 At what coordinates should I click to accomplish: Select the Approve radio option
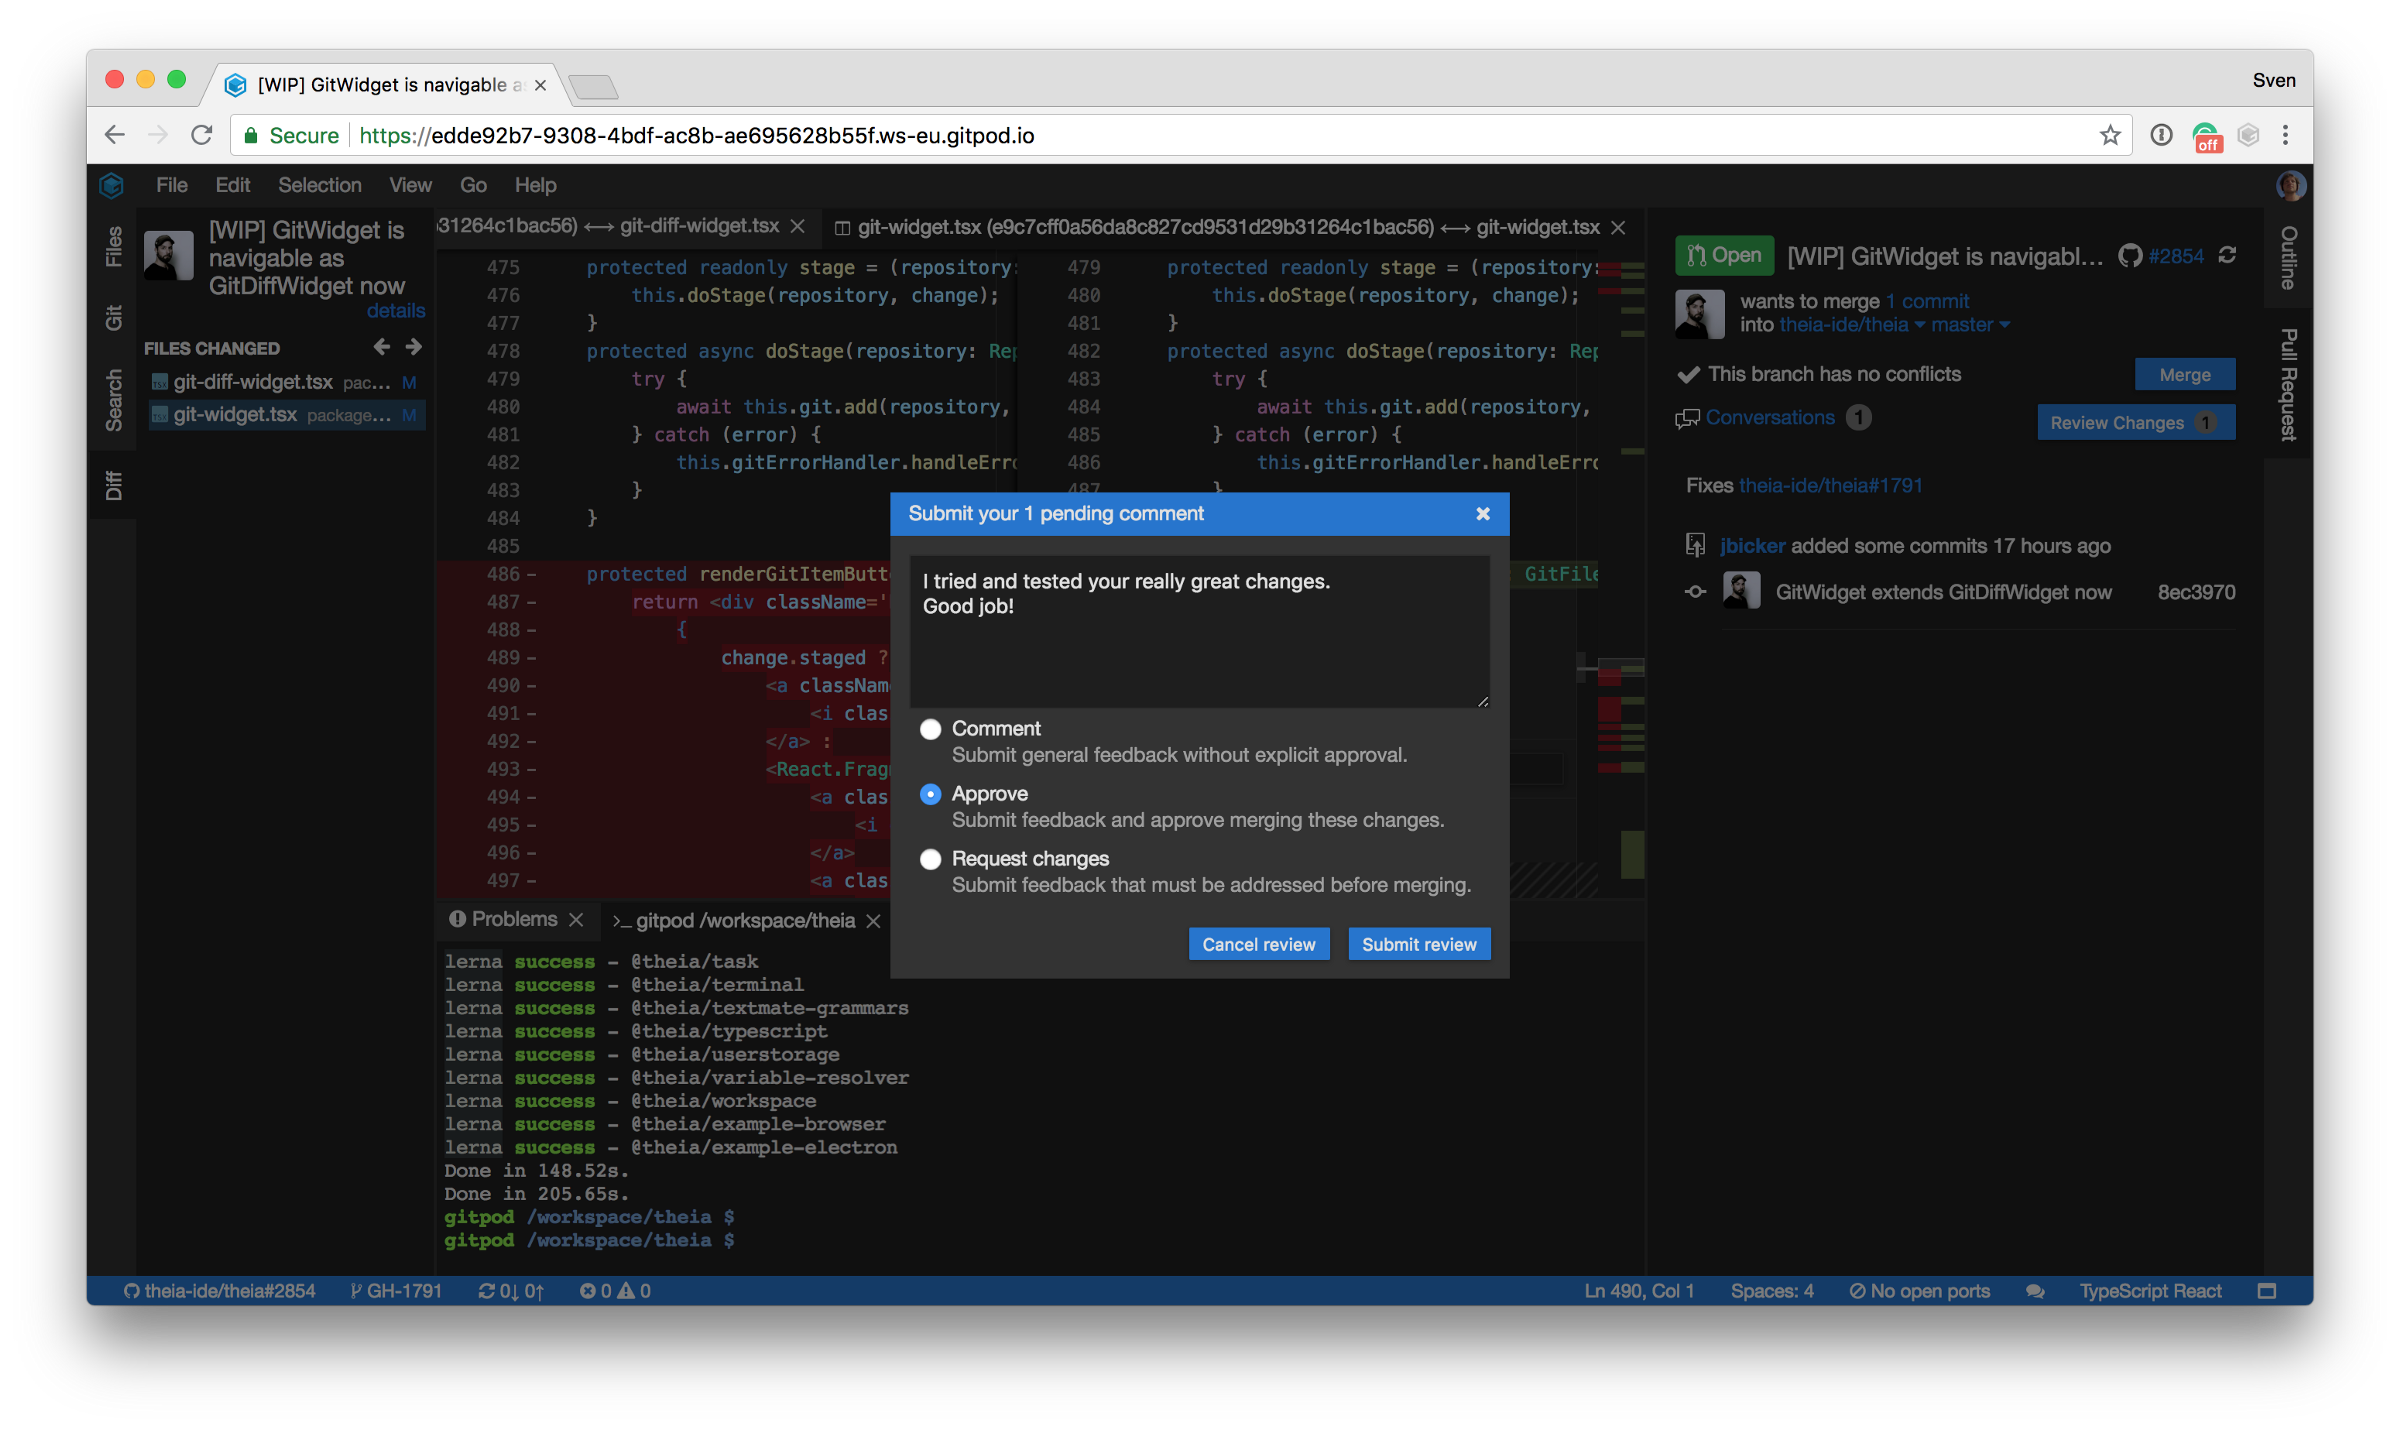point(931,794)
